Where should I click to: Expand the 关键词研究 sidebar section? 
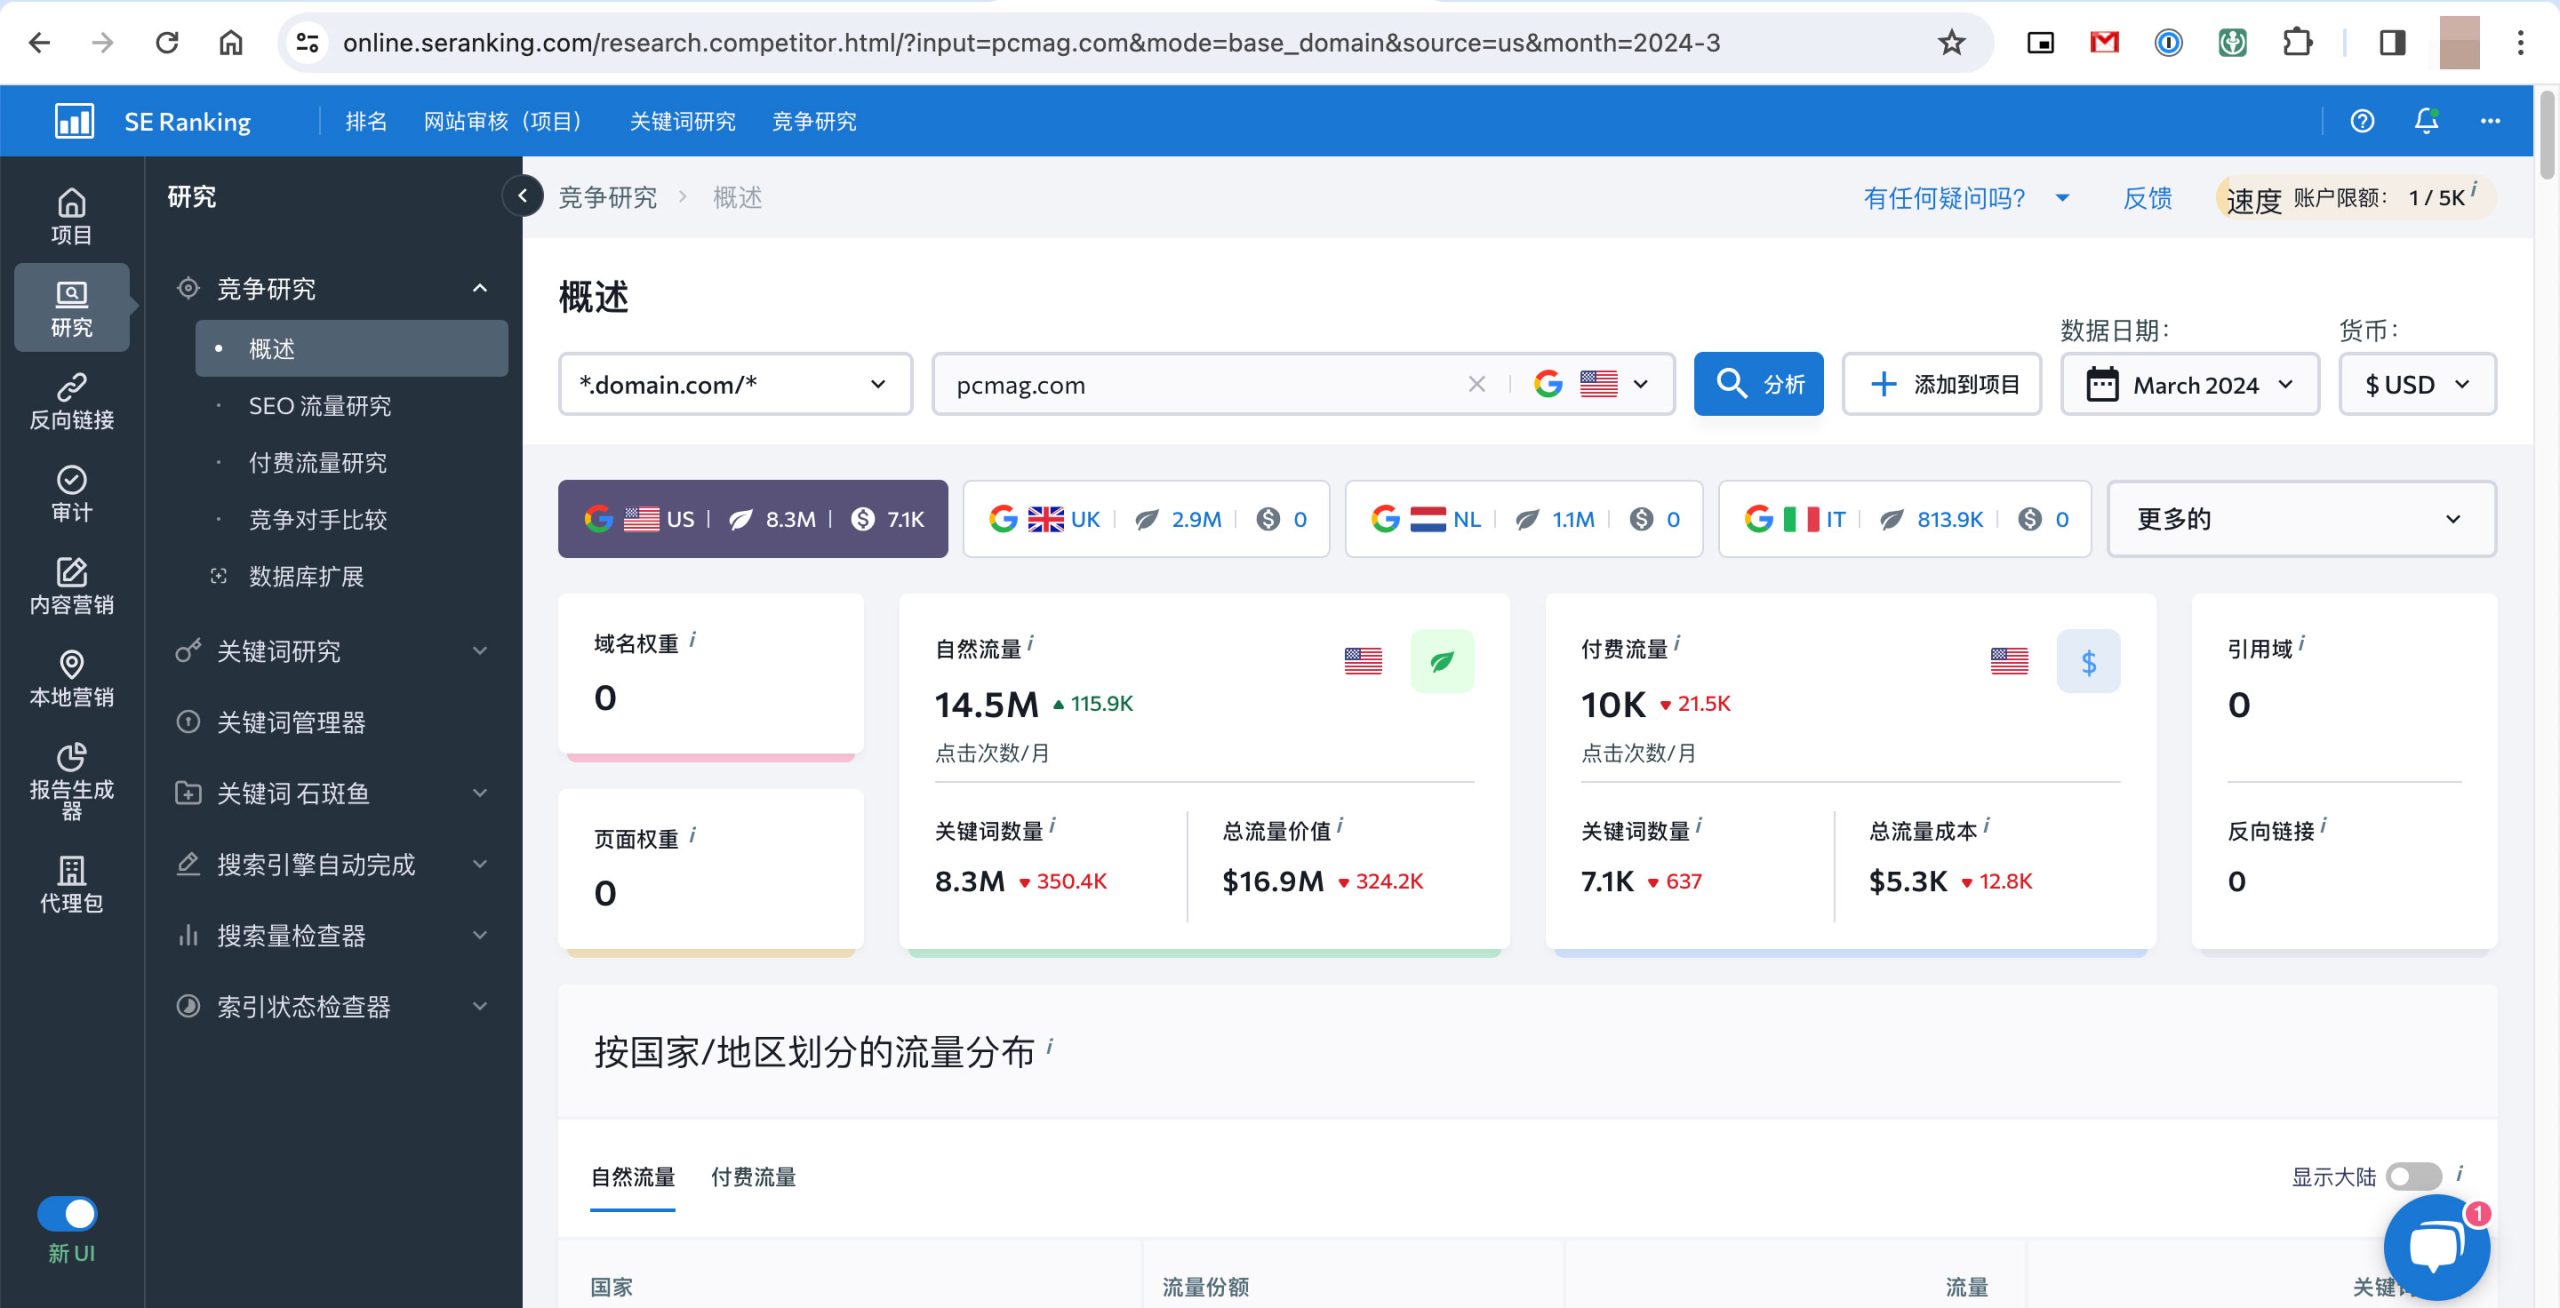(480, 651)
